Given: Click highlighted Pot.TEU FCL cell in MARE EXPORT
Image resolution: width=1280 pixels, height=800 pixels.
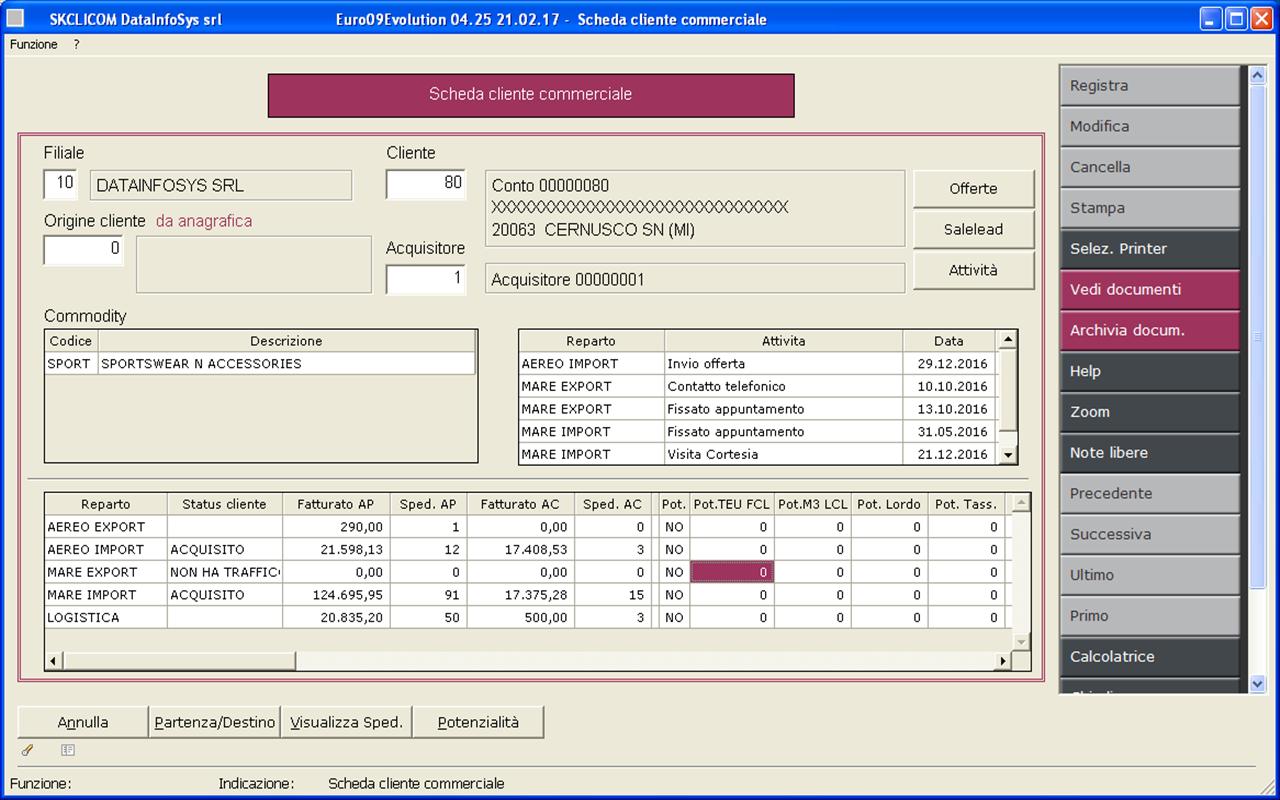Looking at the screenshot, I should (732, 572).
